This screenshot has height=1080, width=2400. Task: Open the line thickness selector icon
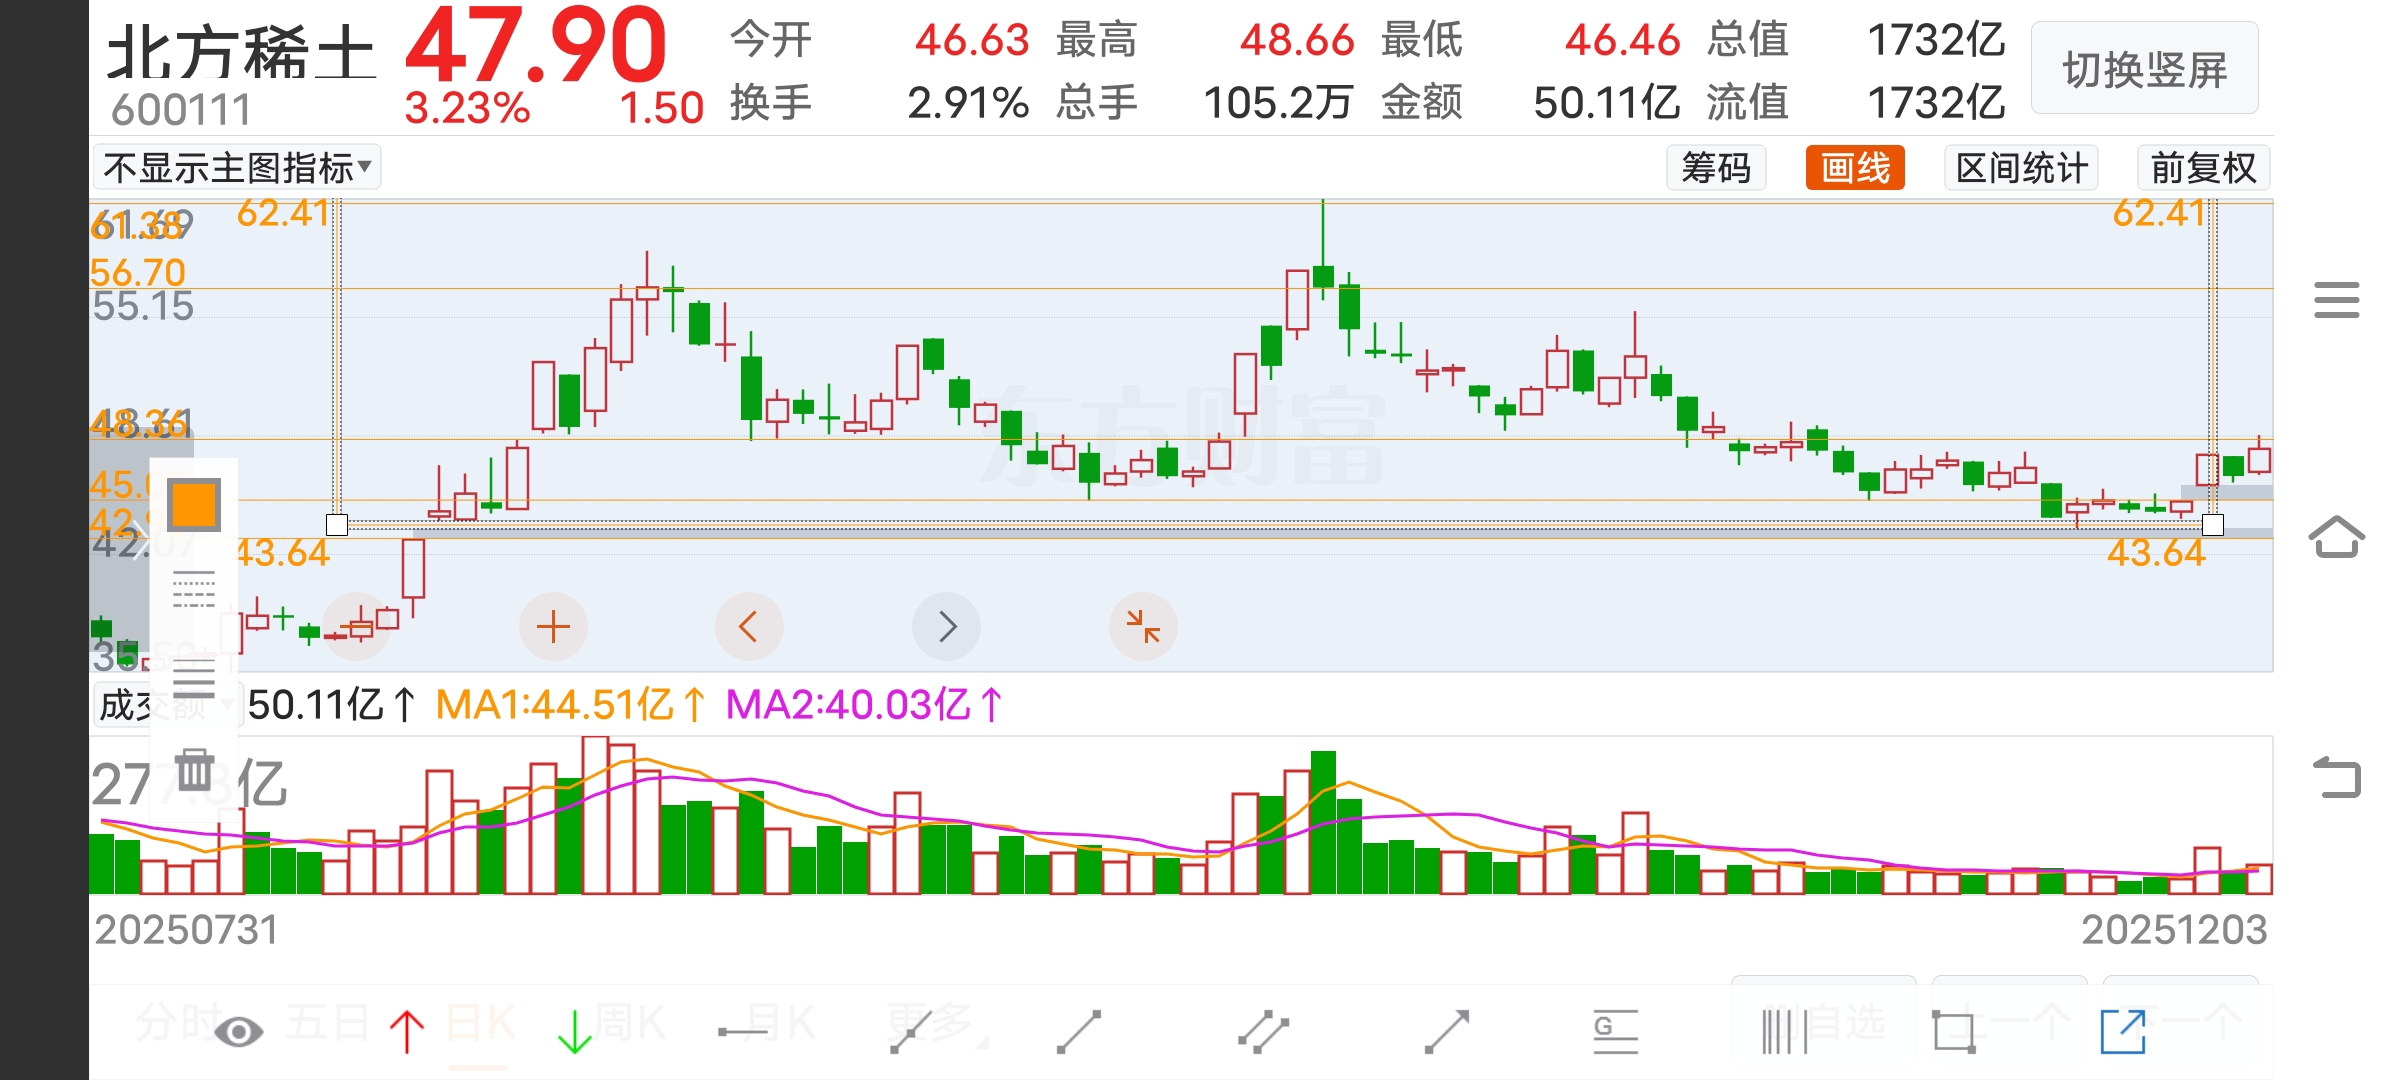coord(194,679)
